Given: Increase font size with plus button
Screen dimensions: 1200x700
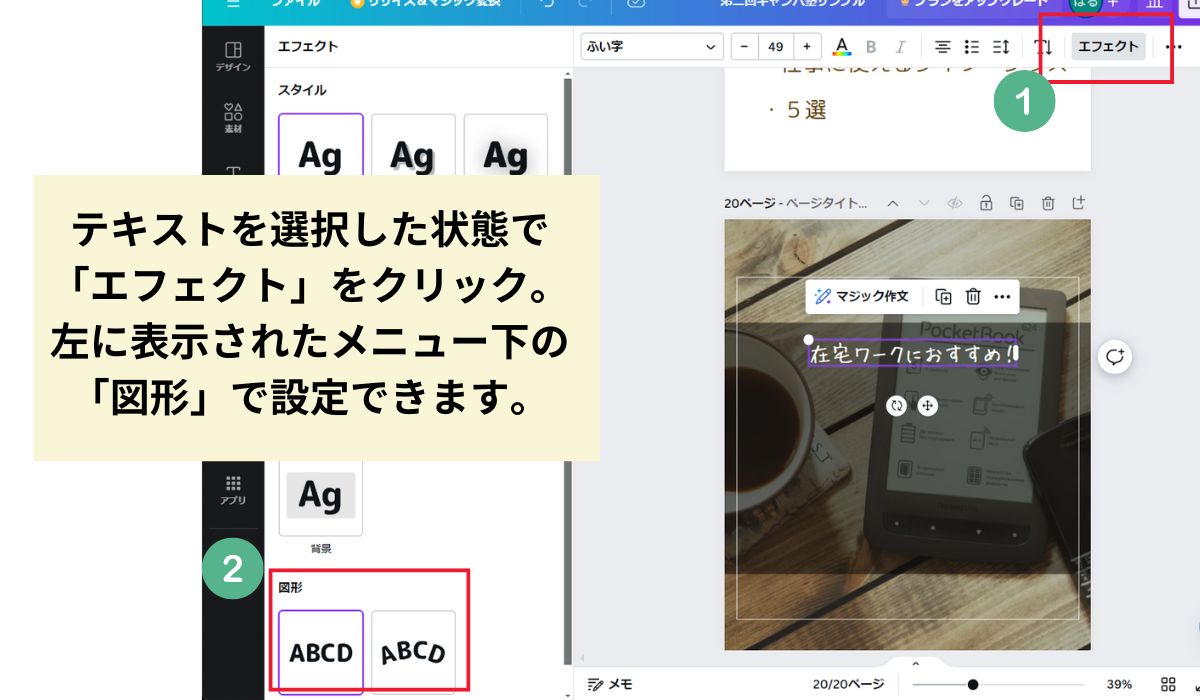Looking at the screenshot, I should coord(806,47).
